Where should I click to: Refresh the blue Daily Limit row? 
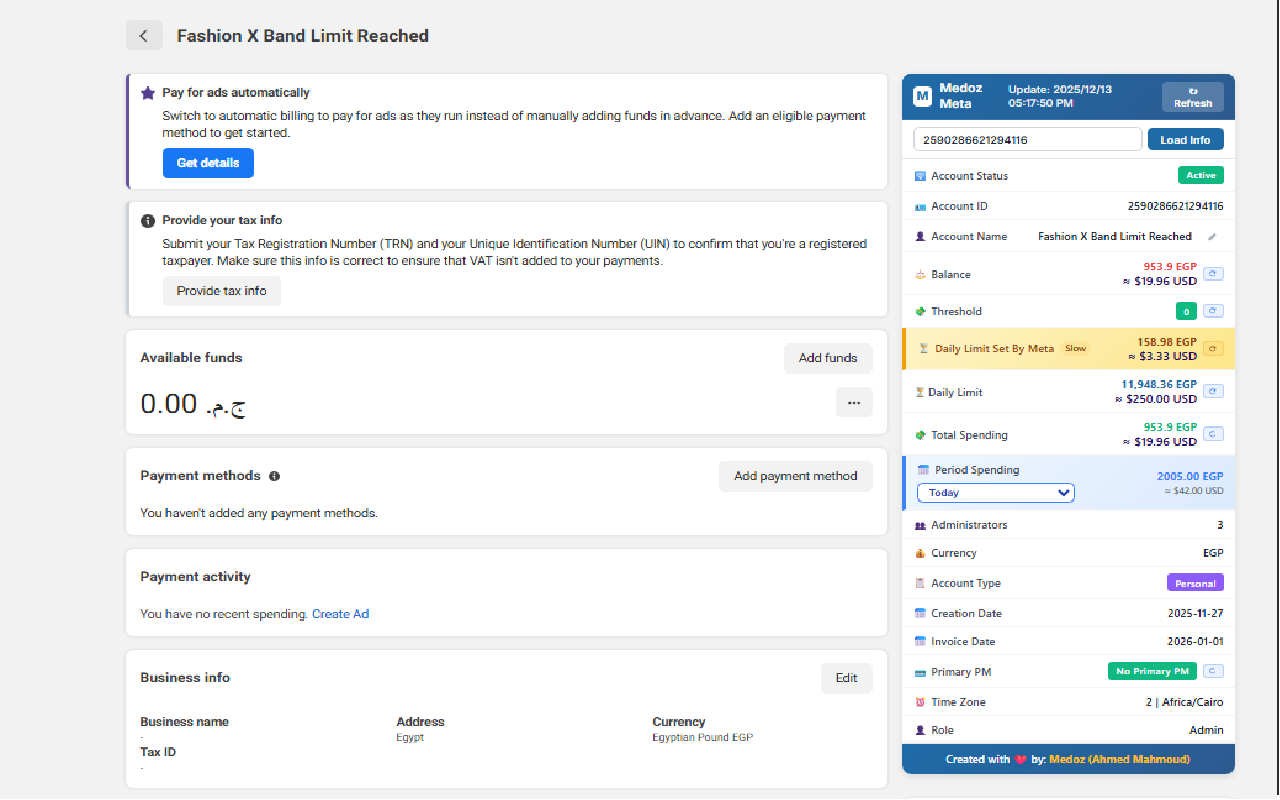tap(1212, 391)
